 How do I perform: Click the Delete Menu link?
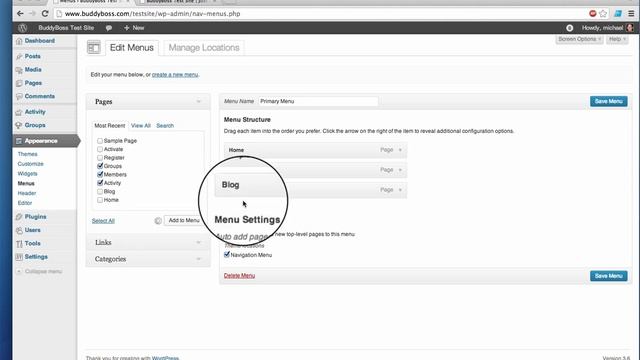click(x=239, y=276)
